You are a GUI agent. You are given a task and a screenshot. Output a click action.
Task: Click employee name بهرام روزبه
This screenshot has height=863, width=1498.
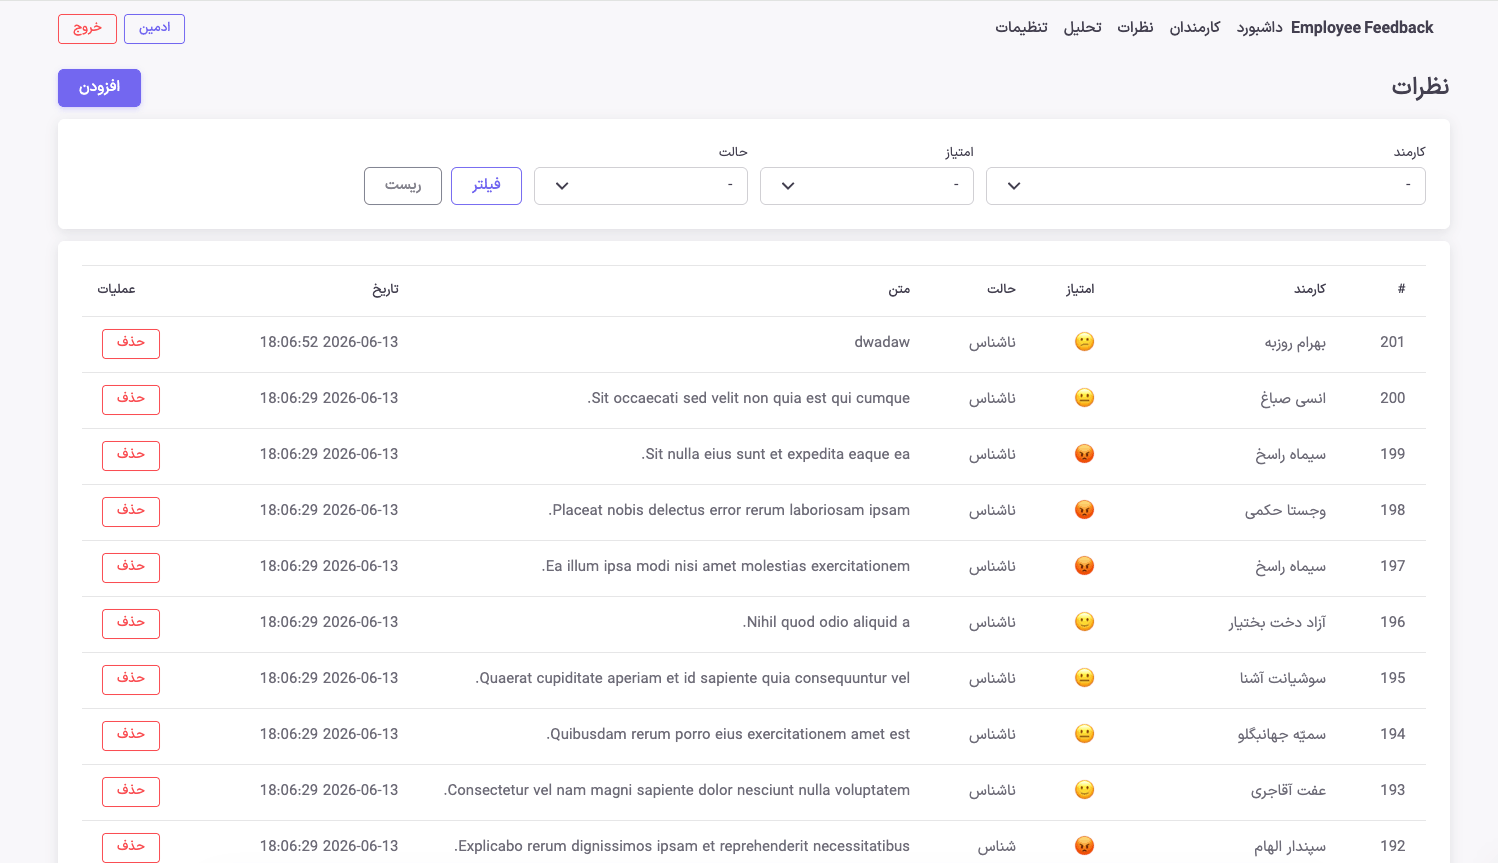[x=1295, y=343]
